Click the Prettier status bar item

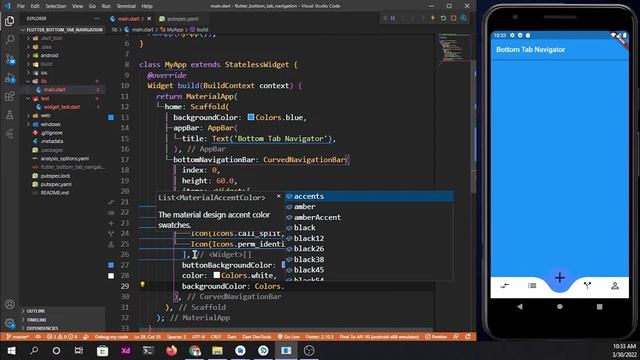point(436,337)
